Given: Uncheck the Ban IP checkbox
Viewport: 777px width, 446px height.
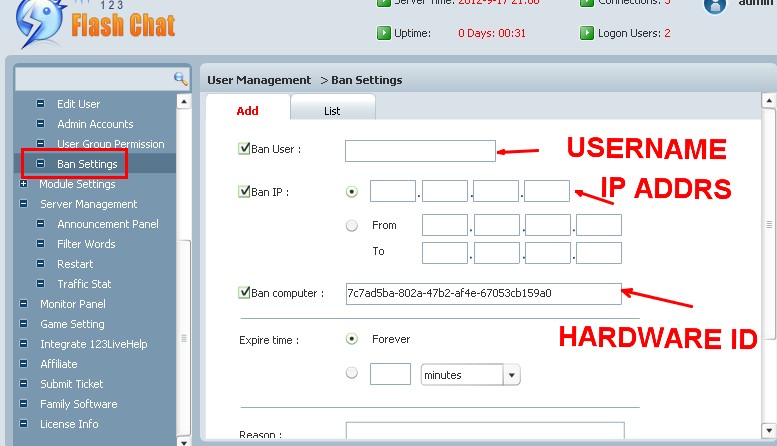Looking at the screenshot, I should 244,191.
